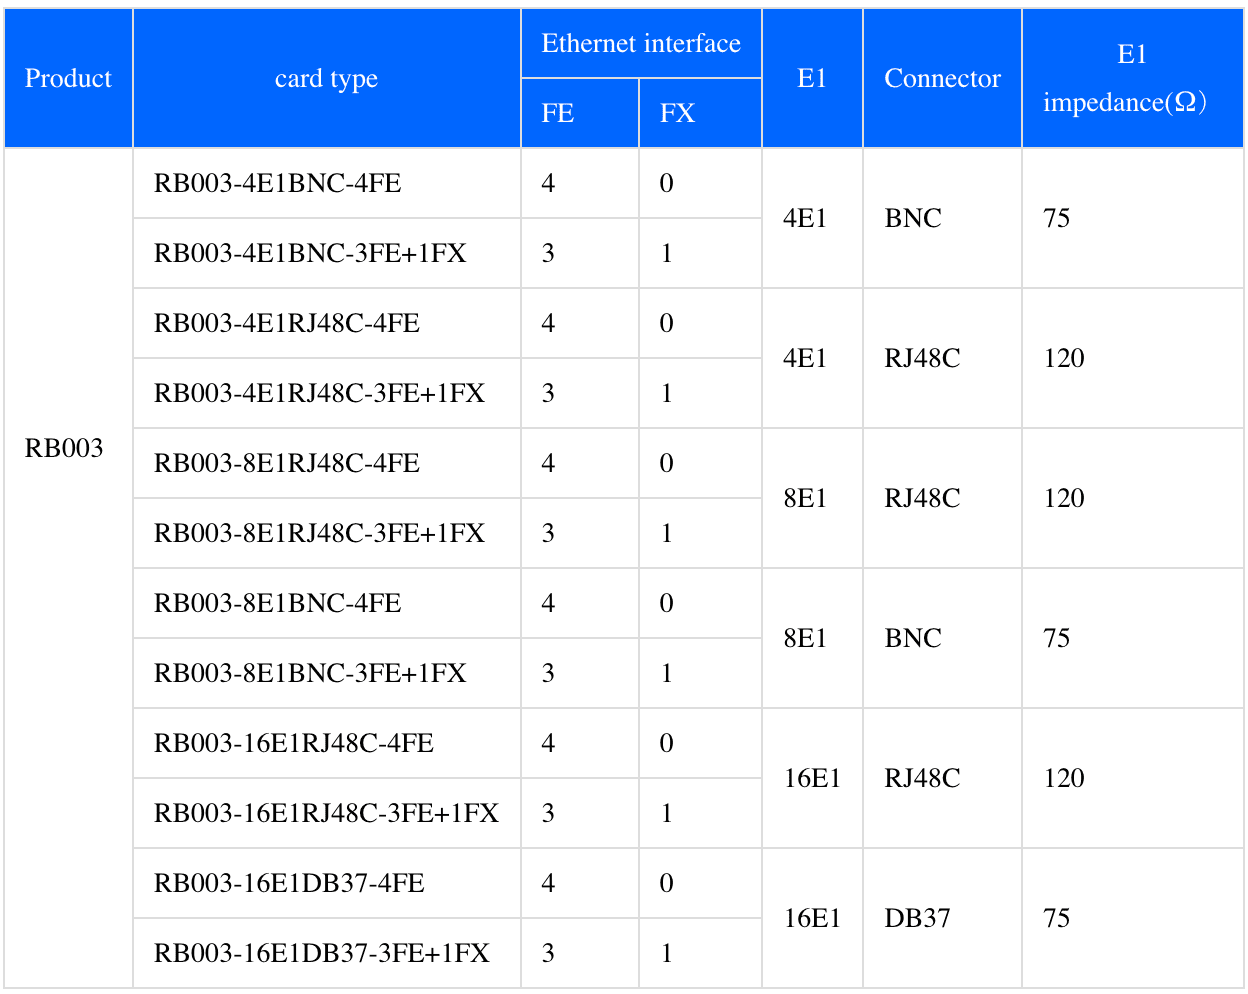Viewport: 1248px width, 994px height.
Task: Click the FE sub-column header
Action: pyautogui.click(x=558, y=113)
